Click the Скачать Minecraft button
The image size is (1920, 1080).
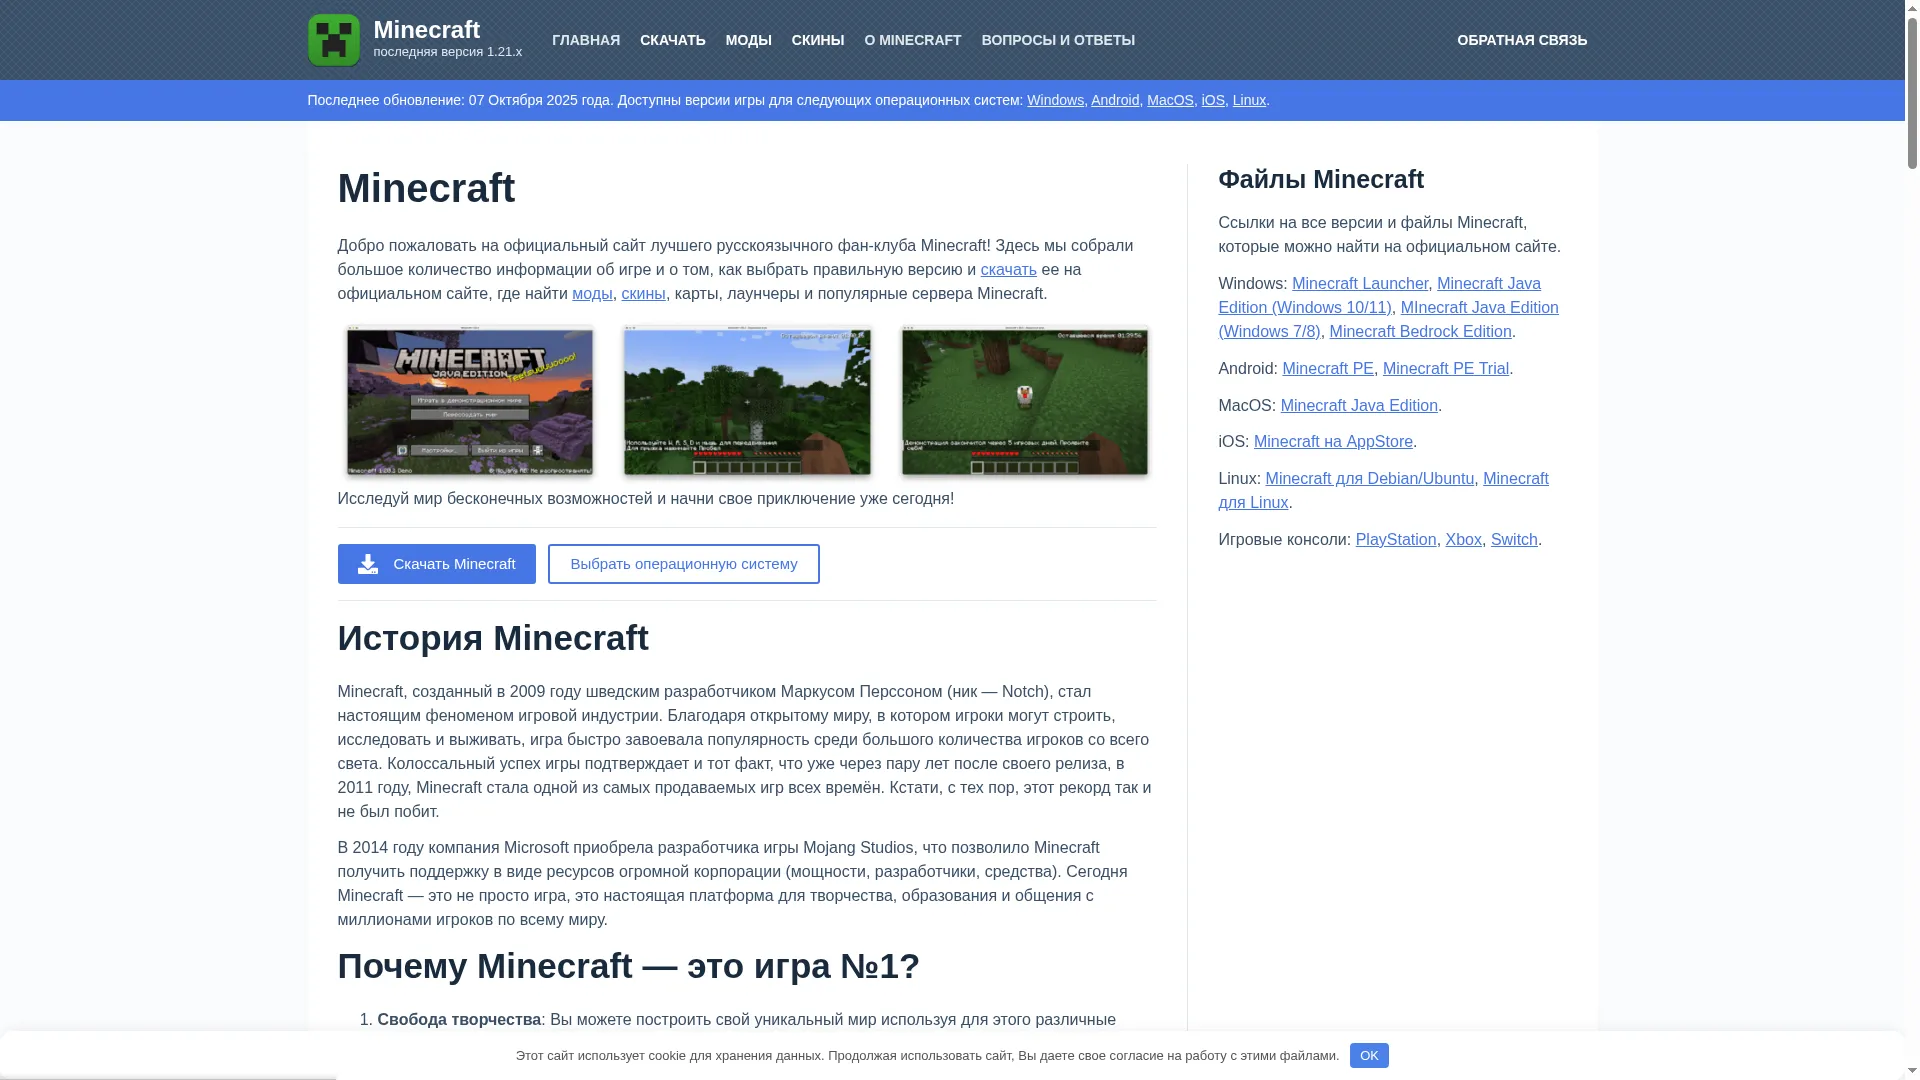436,564
